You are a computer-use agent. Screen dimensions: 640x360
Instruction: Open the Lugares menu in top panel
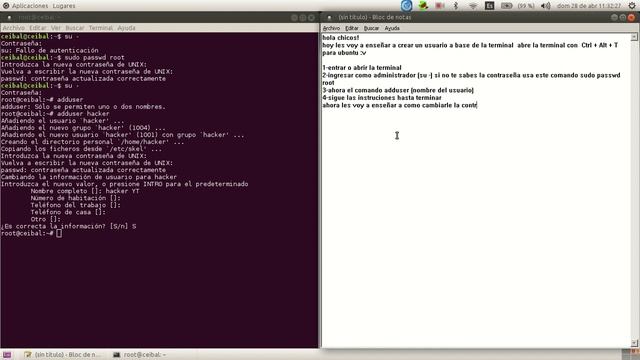[64, 6]
